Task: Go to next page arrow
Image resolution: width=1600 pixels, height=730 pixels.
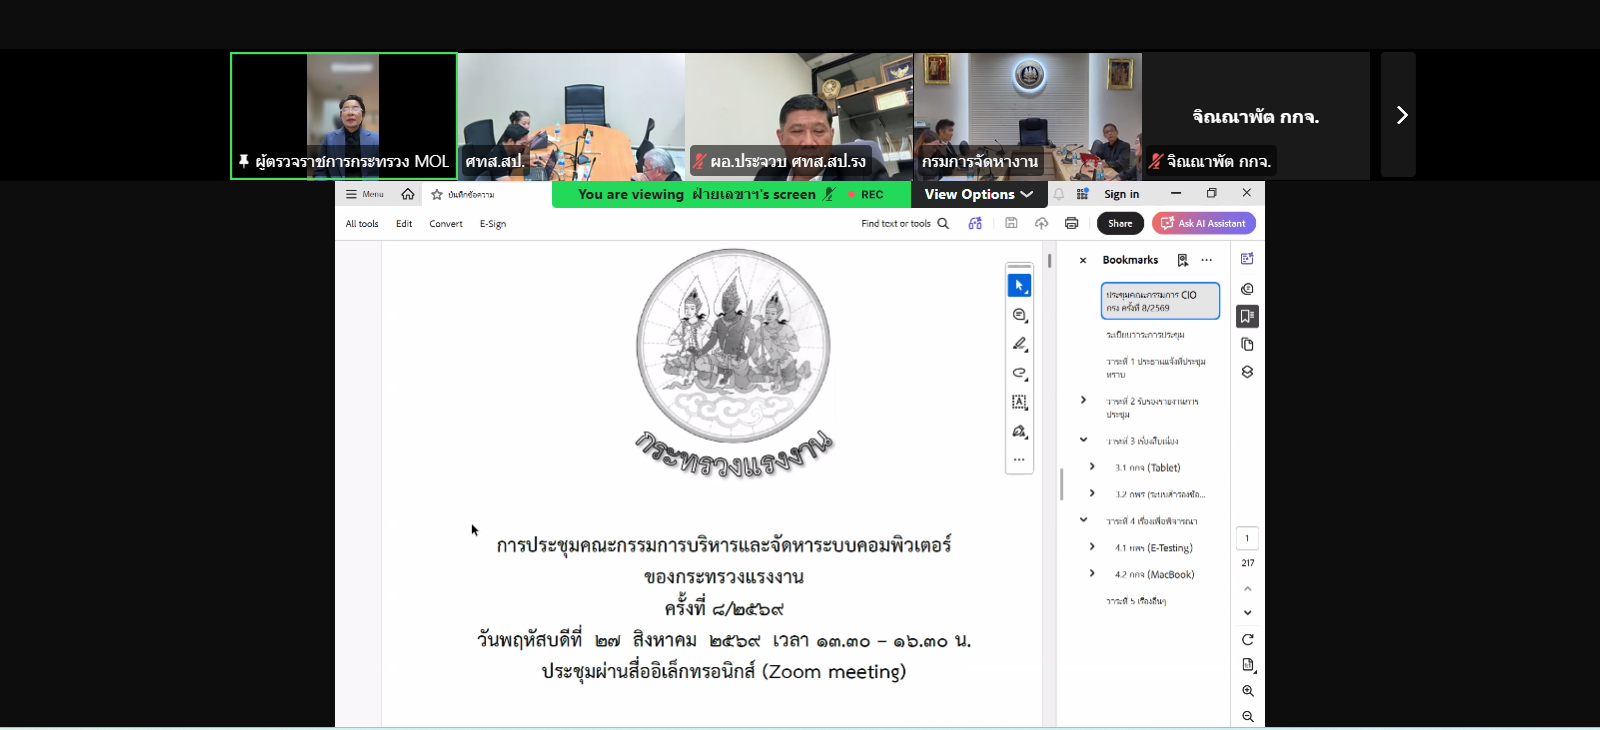Action: pyautogui.click(x=1247, y=613)
